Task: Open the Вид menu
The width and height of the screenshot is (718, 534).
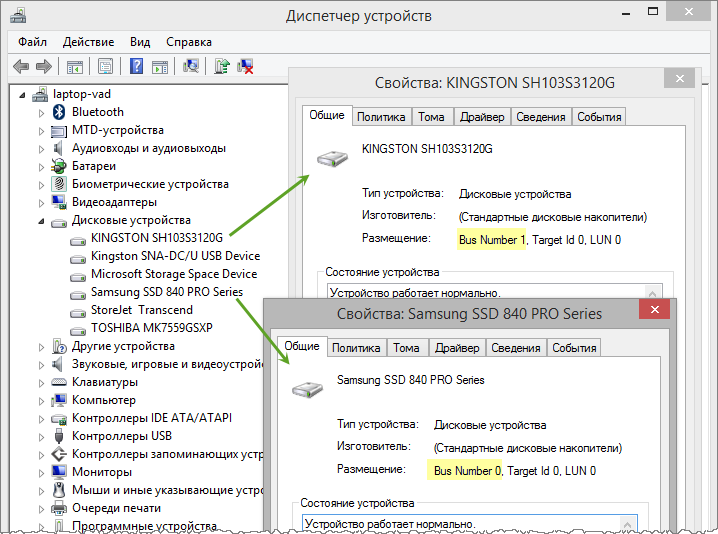Action: [x=140, y=42]
